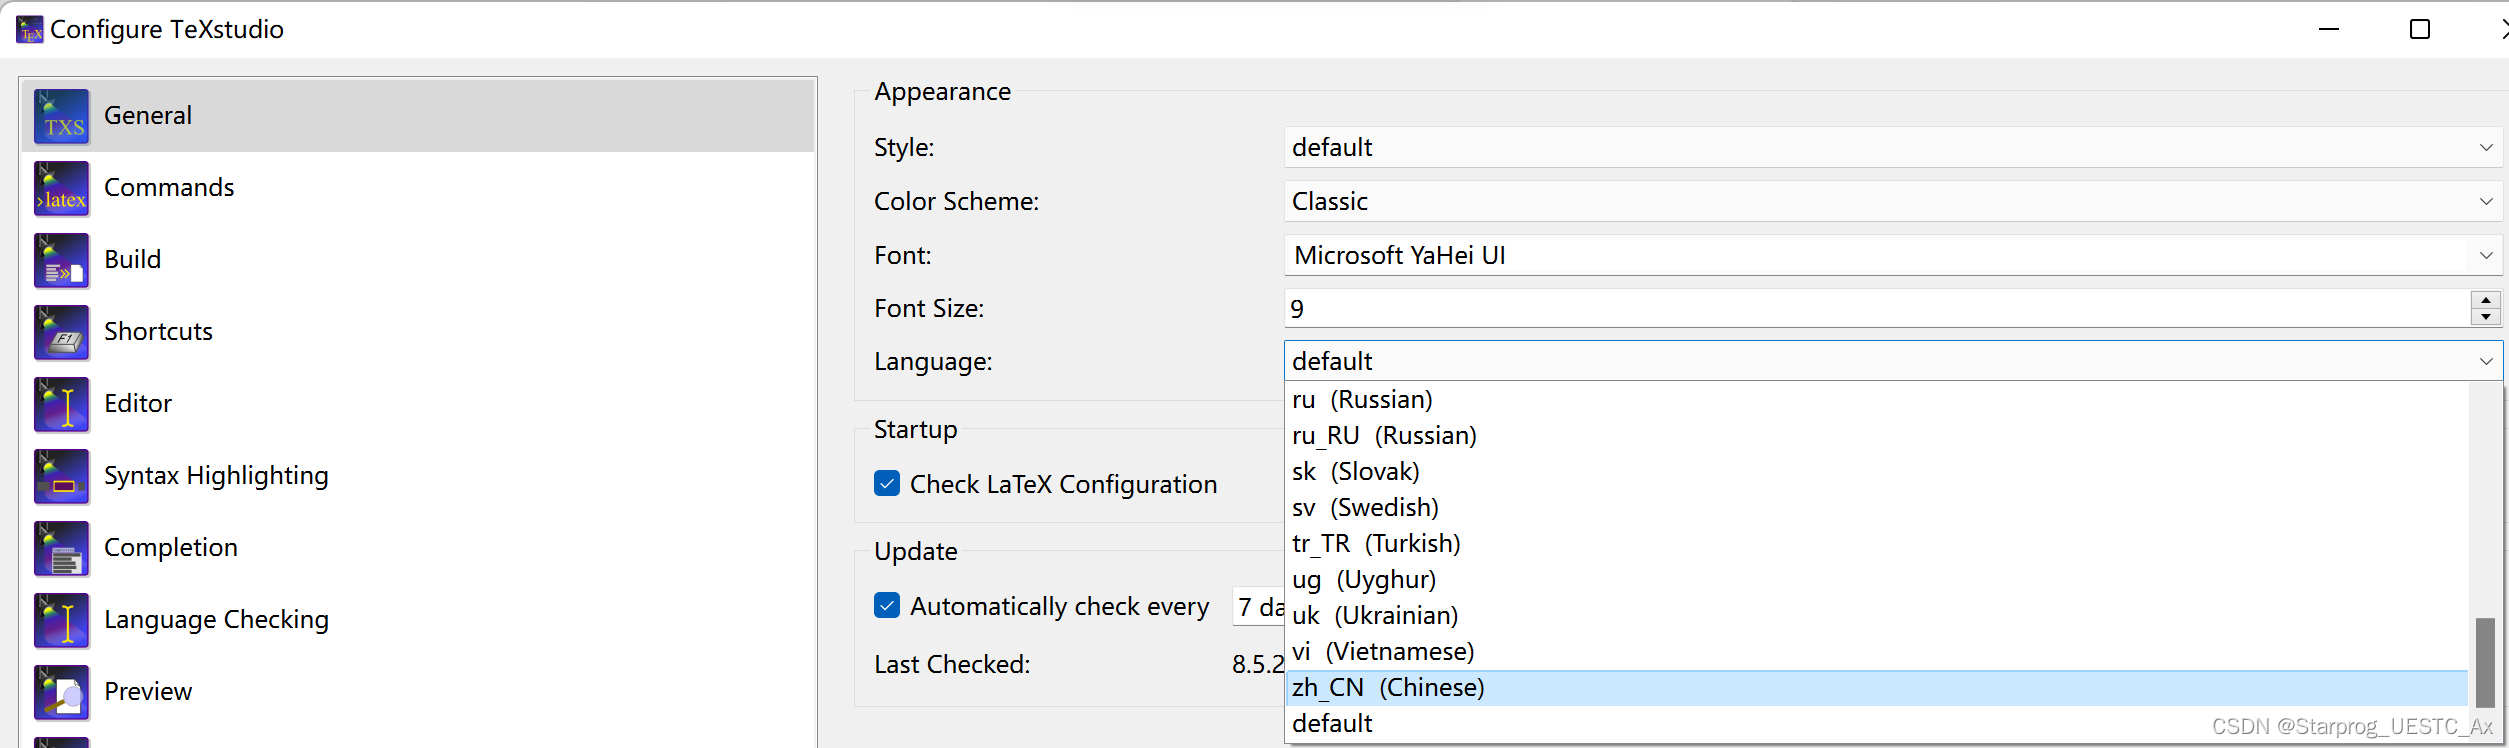Select vi (Vietnamese) language

point(1877,651)
